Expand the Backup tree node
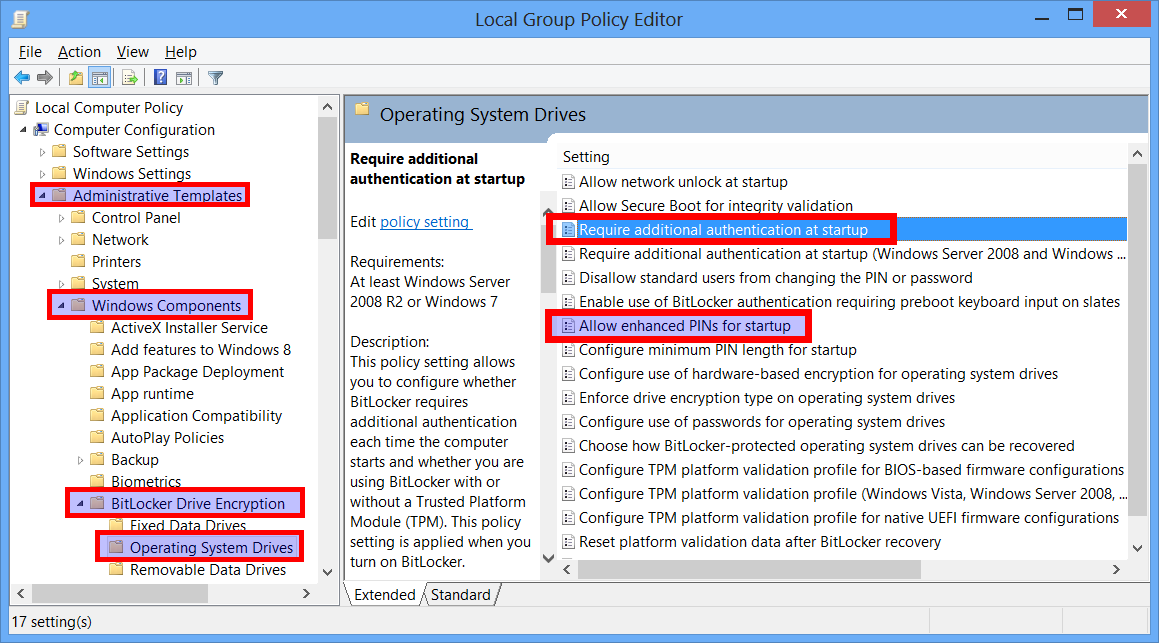 pyautogui.click(x=81, y=459)
